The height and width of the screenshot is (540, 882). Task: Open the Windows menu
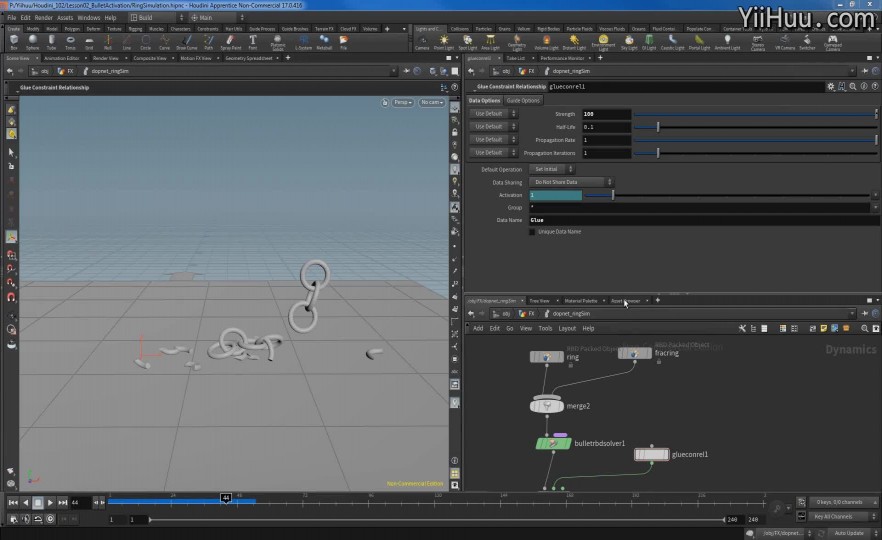tap(88, 17)
